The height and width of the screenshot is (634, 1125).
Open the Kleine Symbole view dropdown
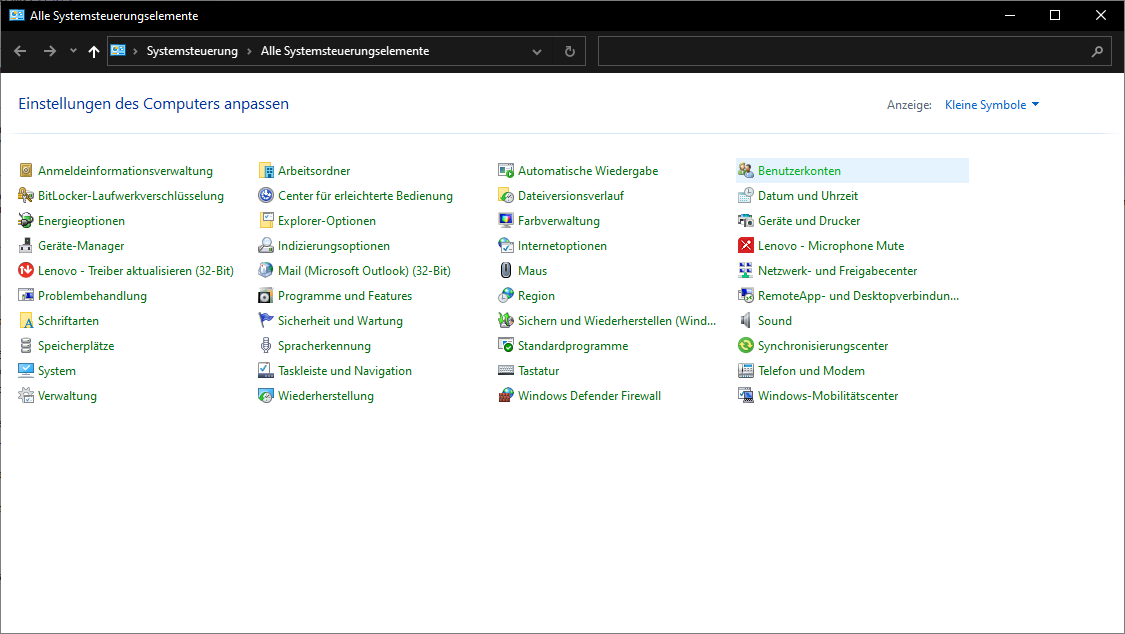pos(992,105)
